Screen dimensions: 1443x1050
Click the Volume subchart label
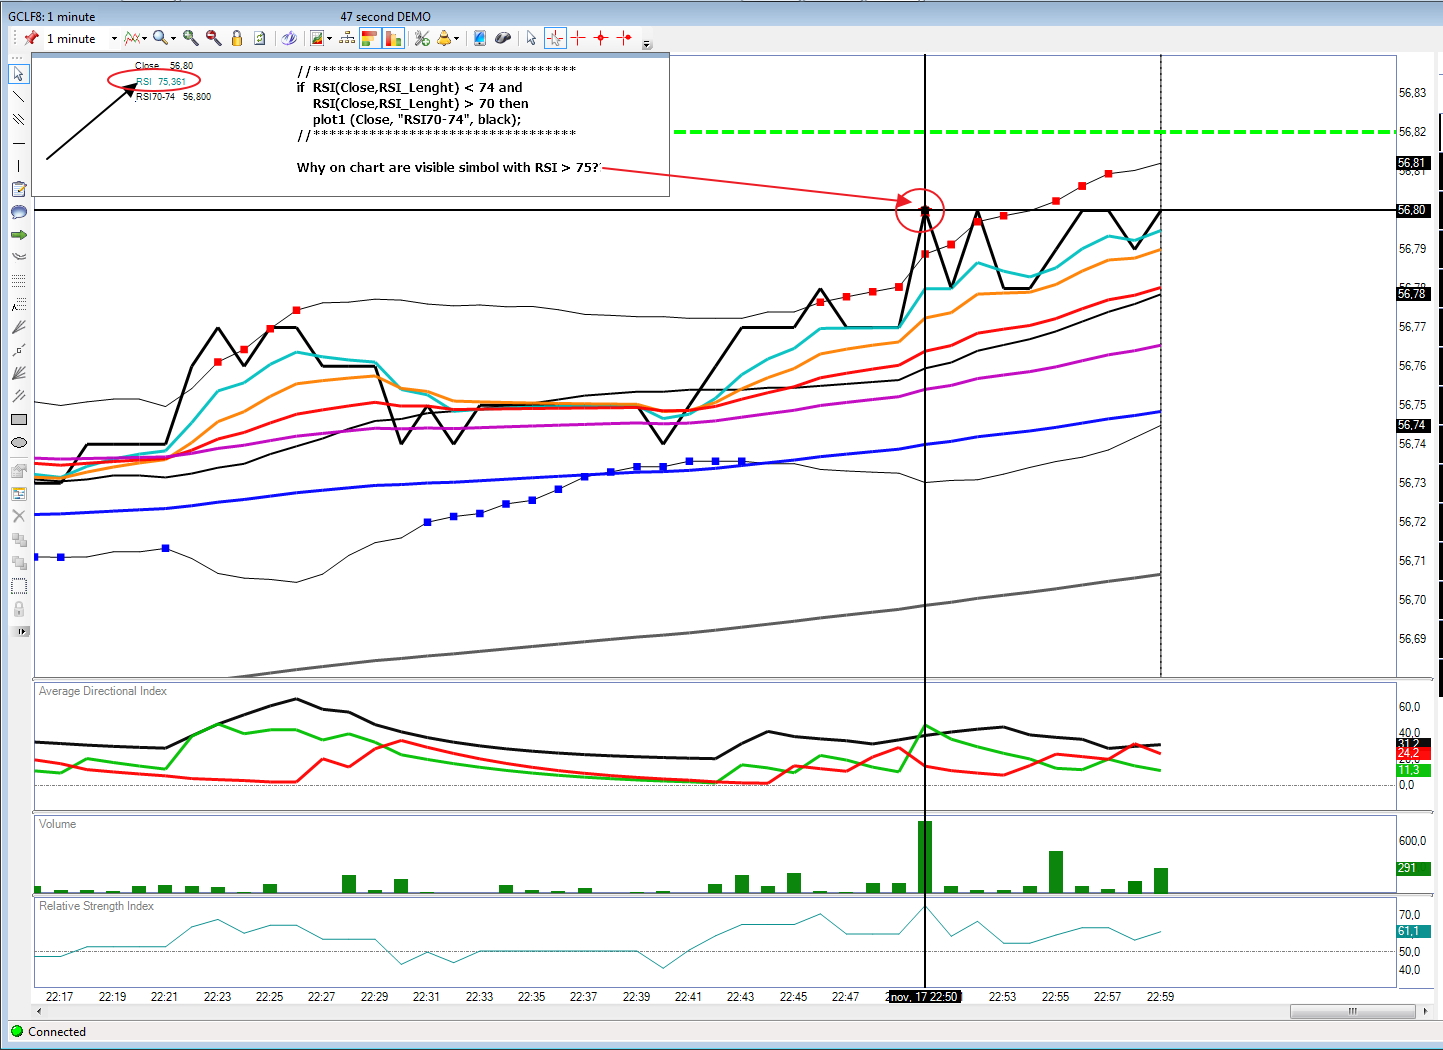click(x=57, y=824)
